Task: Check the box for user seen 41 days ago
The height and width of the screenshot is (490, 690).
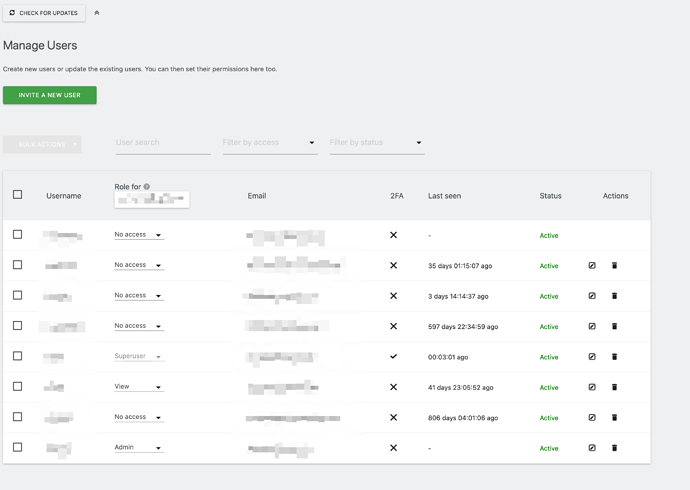Action: [x=18, y=386]
